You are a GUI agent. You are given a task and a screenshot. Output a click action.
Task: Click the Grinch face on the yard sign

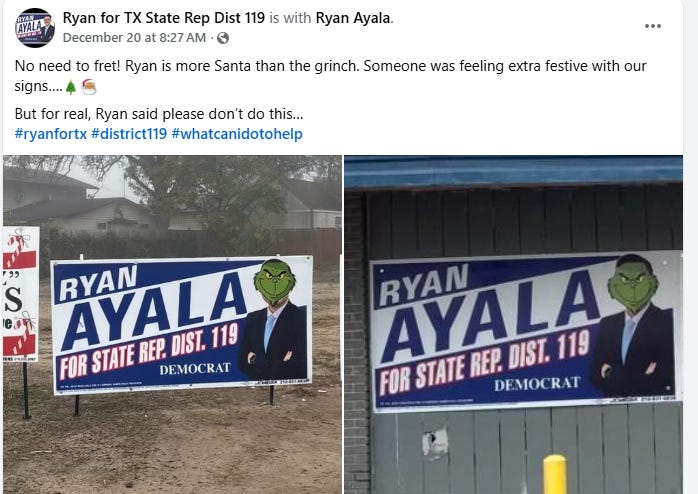274,282
